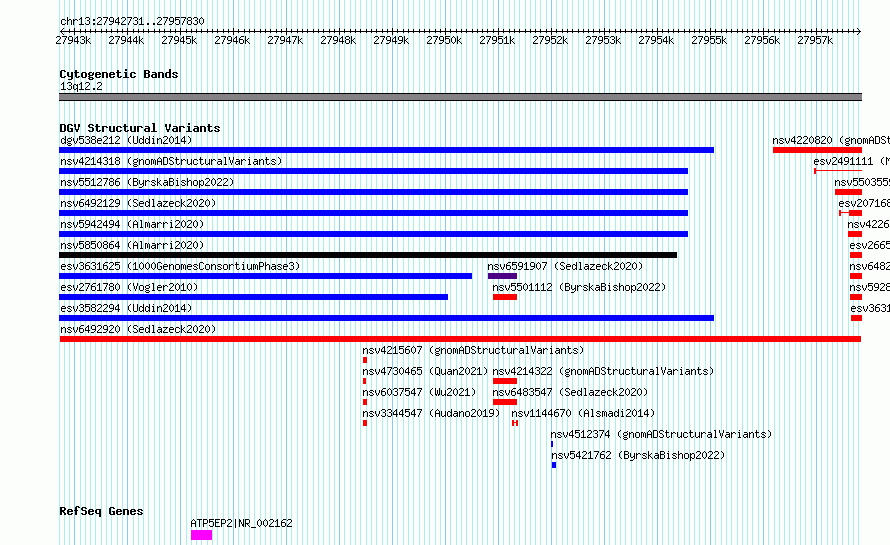Select the nsv4512374 (gnomADStructuralVariants) label
This screenshot has width=890, height=545.
coord(661,434)
